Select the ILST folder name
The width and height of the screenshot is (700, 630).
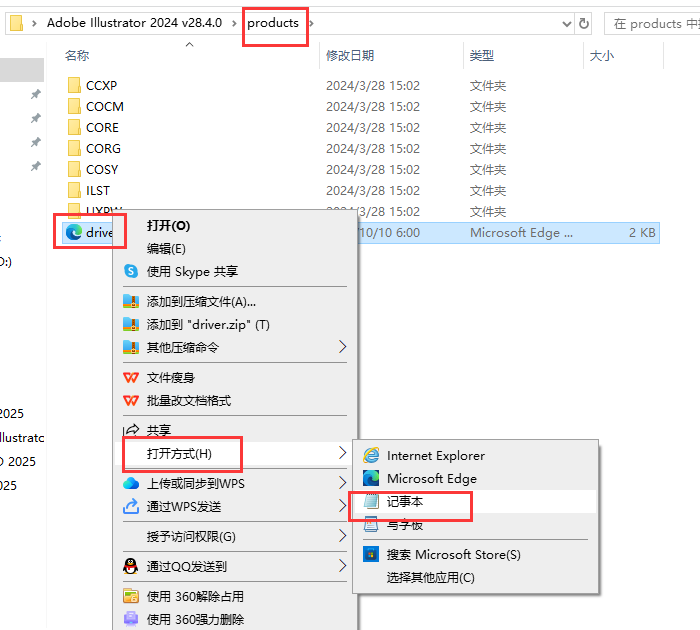pos(98,190)
